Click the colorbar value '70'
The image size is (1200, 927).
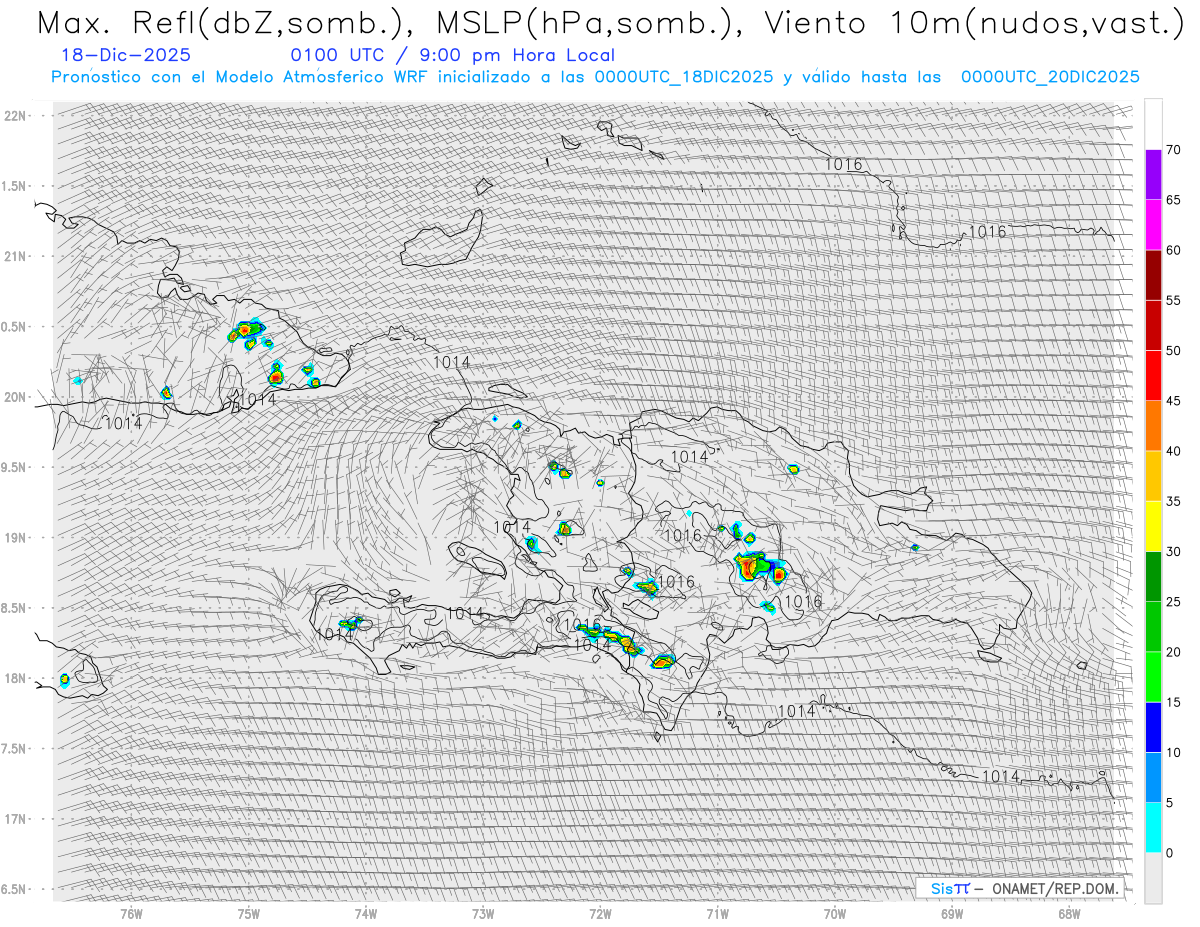click(1173, 150)
